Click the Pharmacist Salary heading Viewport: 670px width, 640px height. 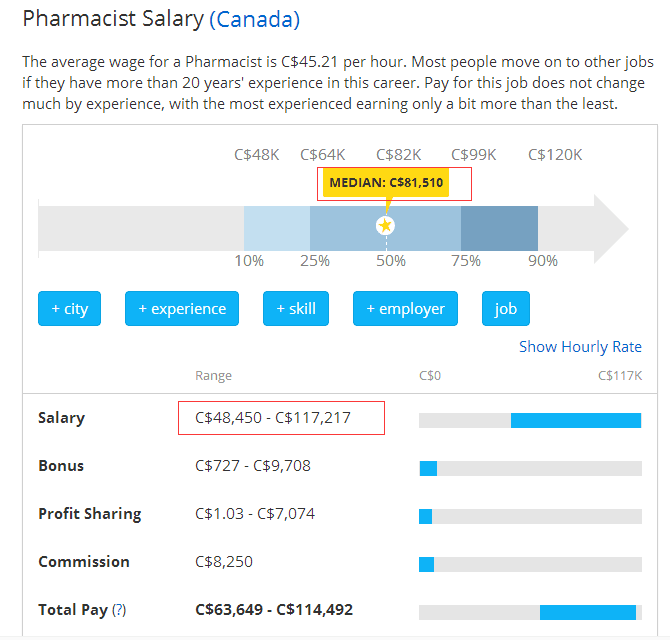(x=113, y=19)
